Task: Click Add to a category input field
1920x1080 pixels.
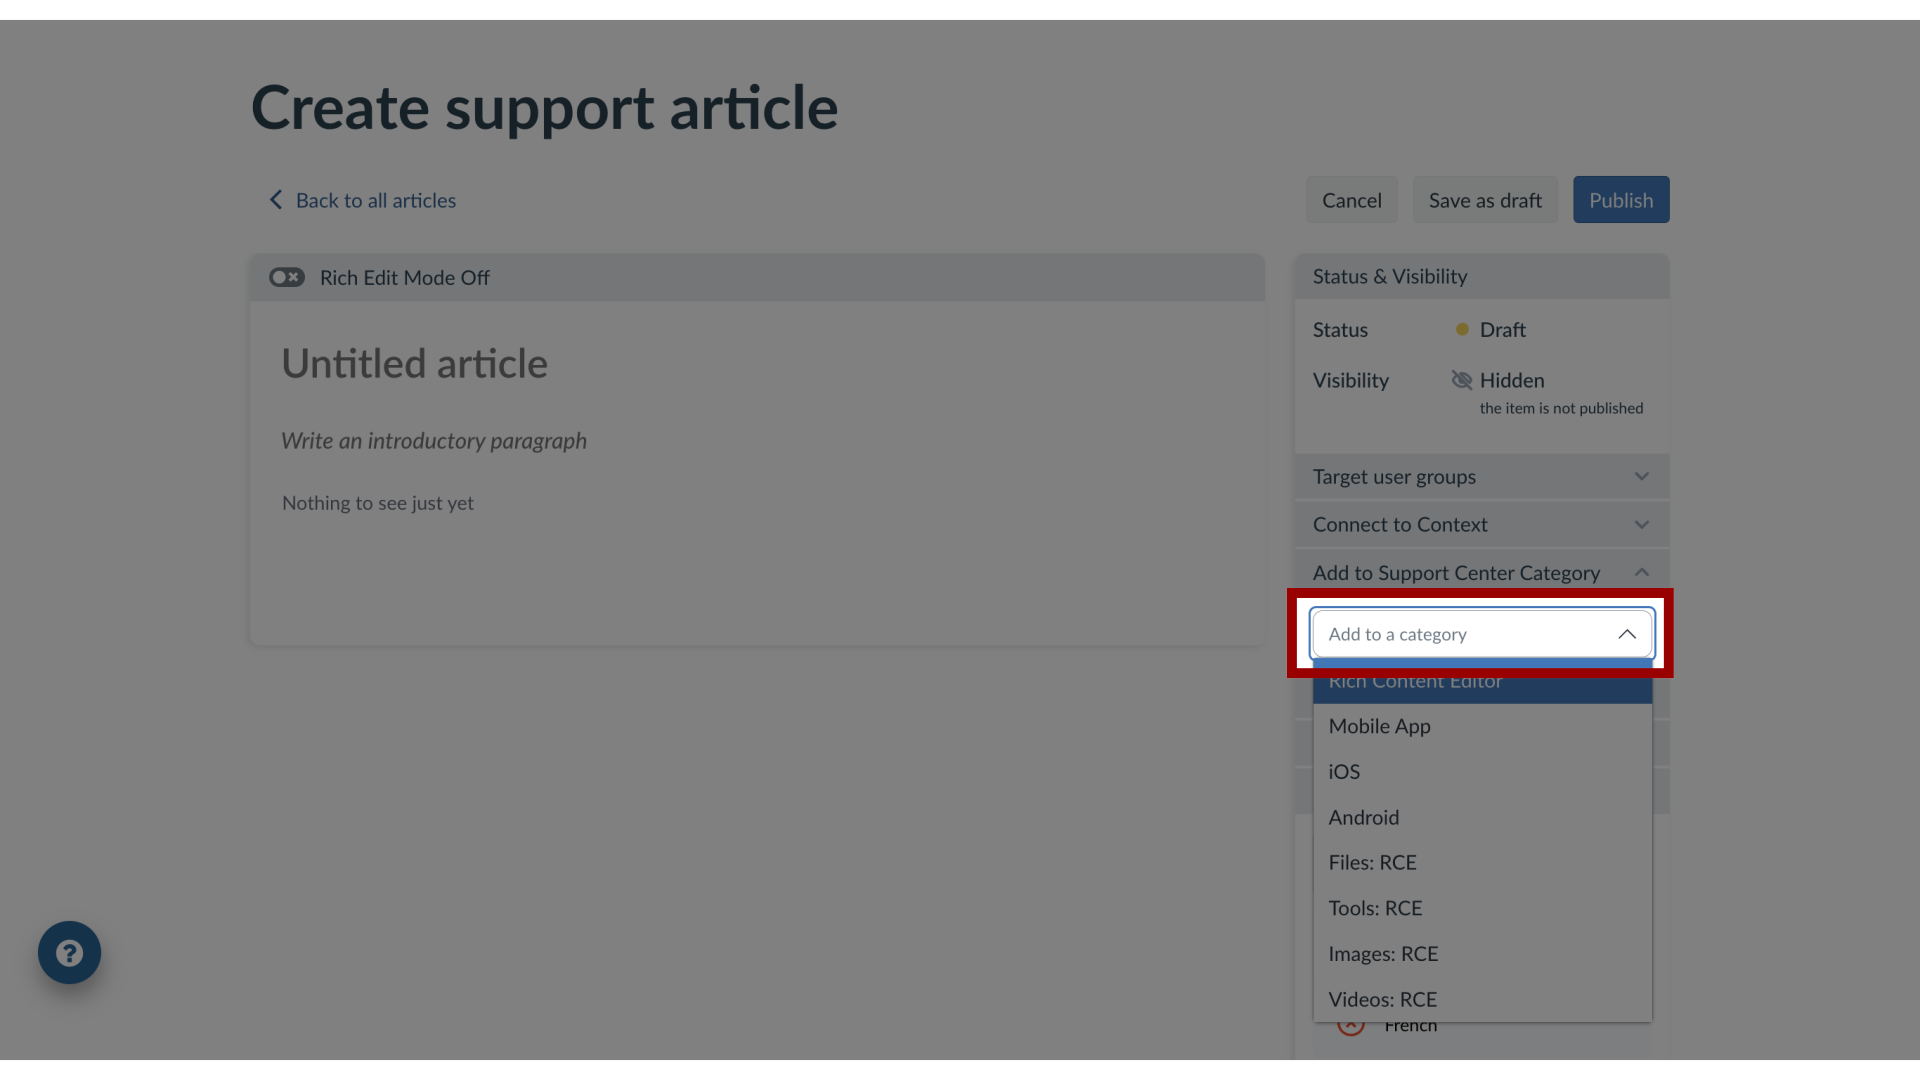Action: click(1481, 634)
